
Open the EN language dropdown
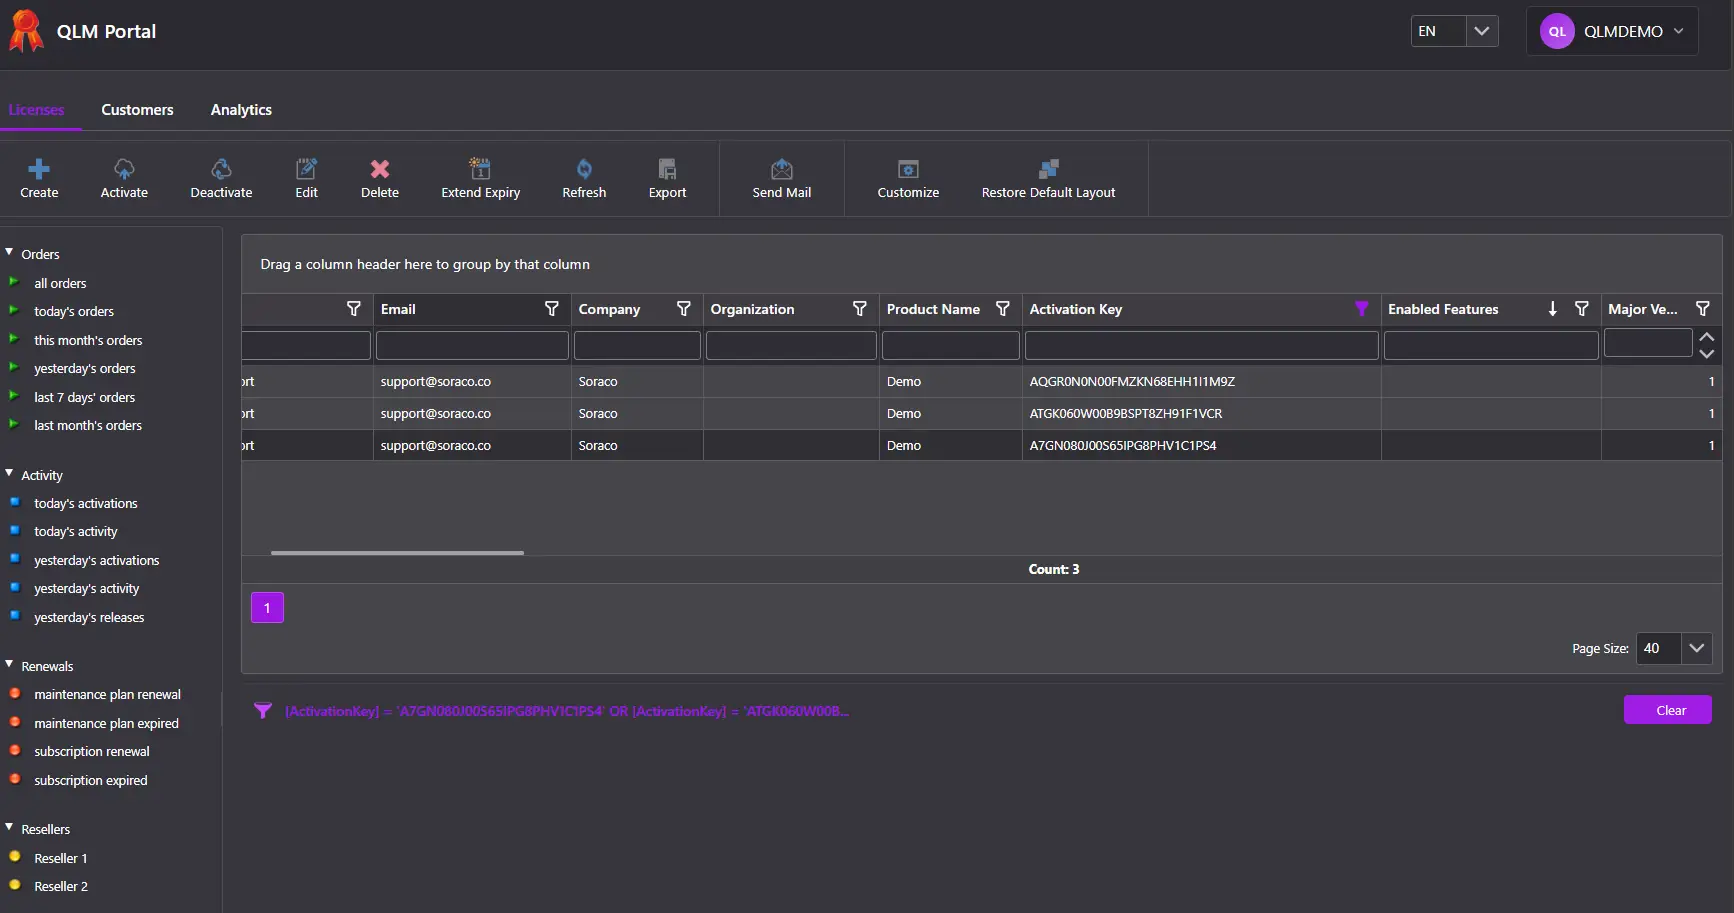[1482, 31]
